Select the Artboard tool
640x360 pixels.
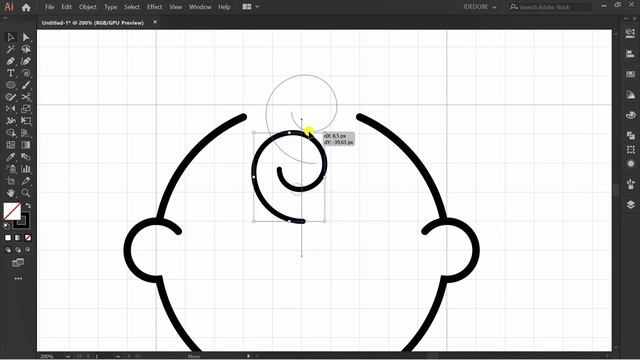(11, 181)
